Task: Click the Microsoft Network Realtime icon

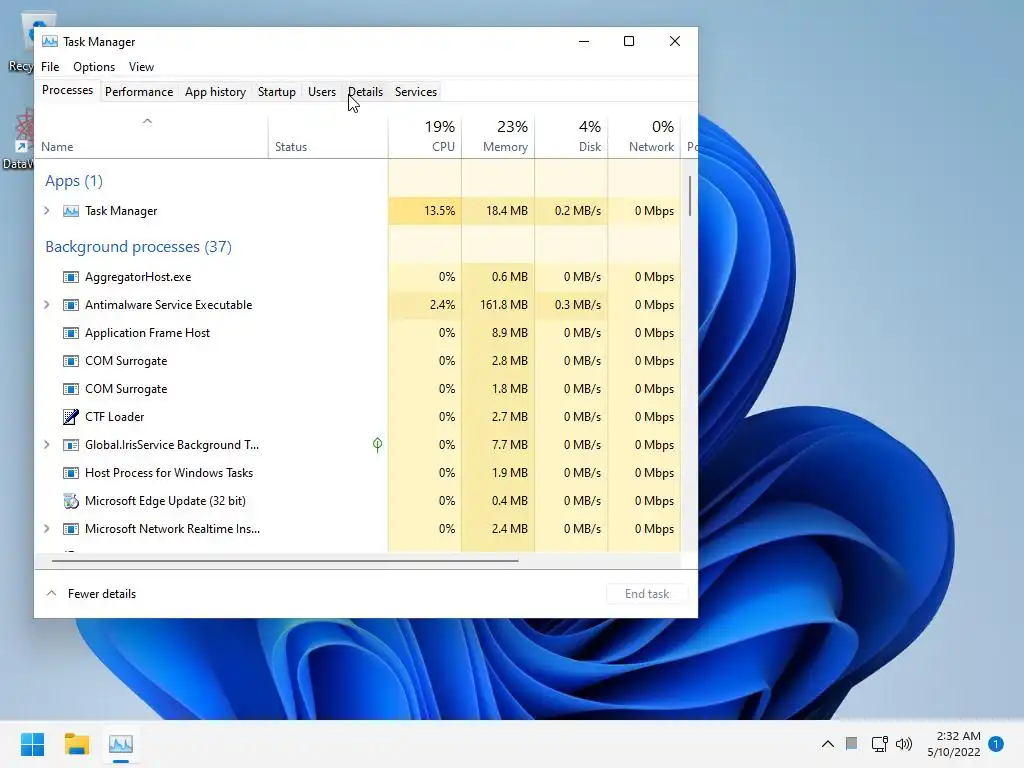Action: click(71, 529)
